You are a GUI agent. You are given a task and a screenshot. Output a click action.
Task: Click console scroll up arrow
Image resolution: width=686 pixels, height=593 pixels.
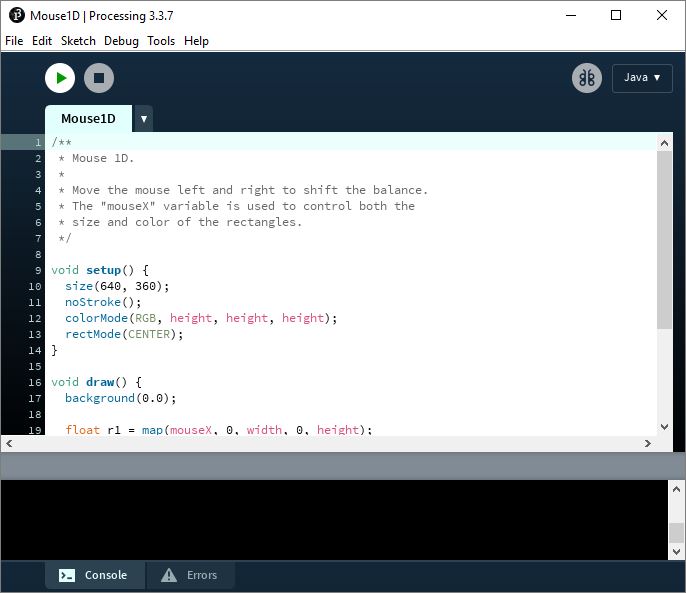coord(676,489)
